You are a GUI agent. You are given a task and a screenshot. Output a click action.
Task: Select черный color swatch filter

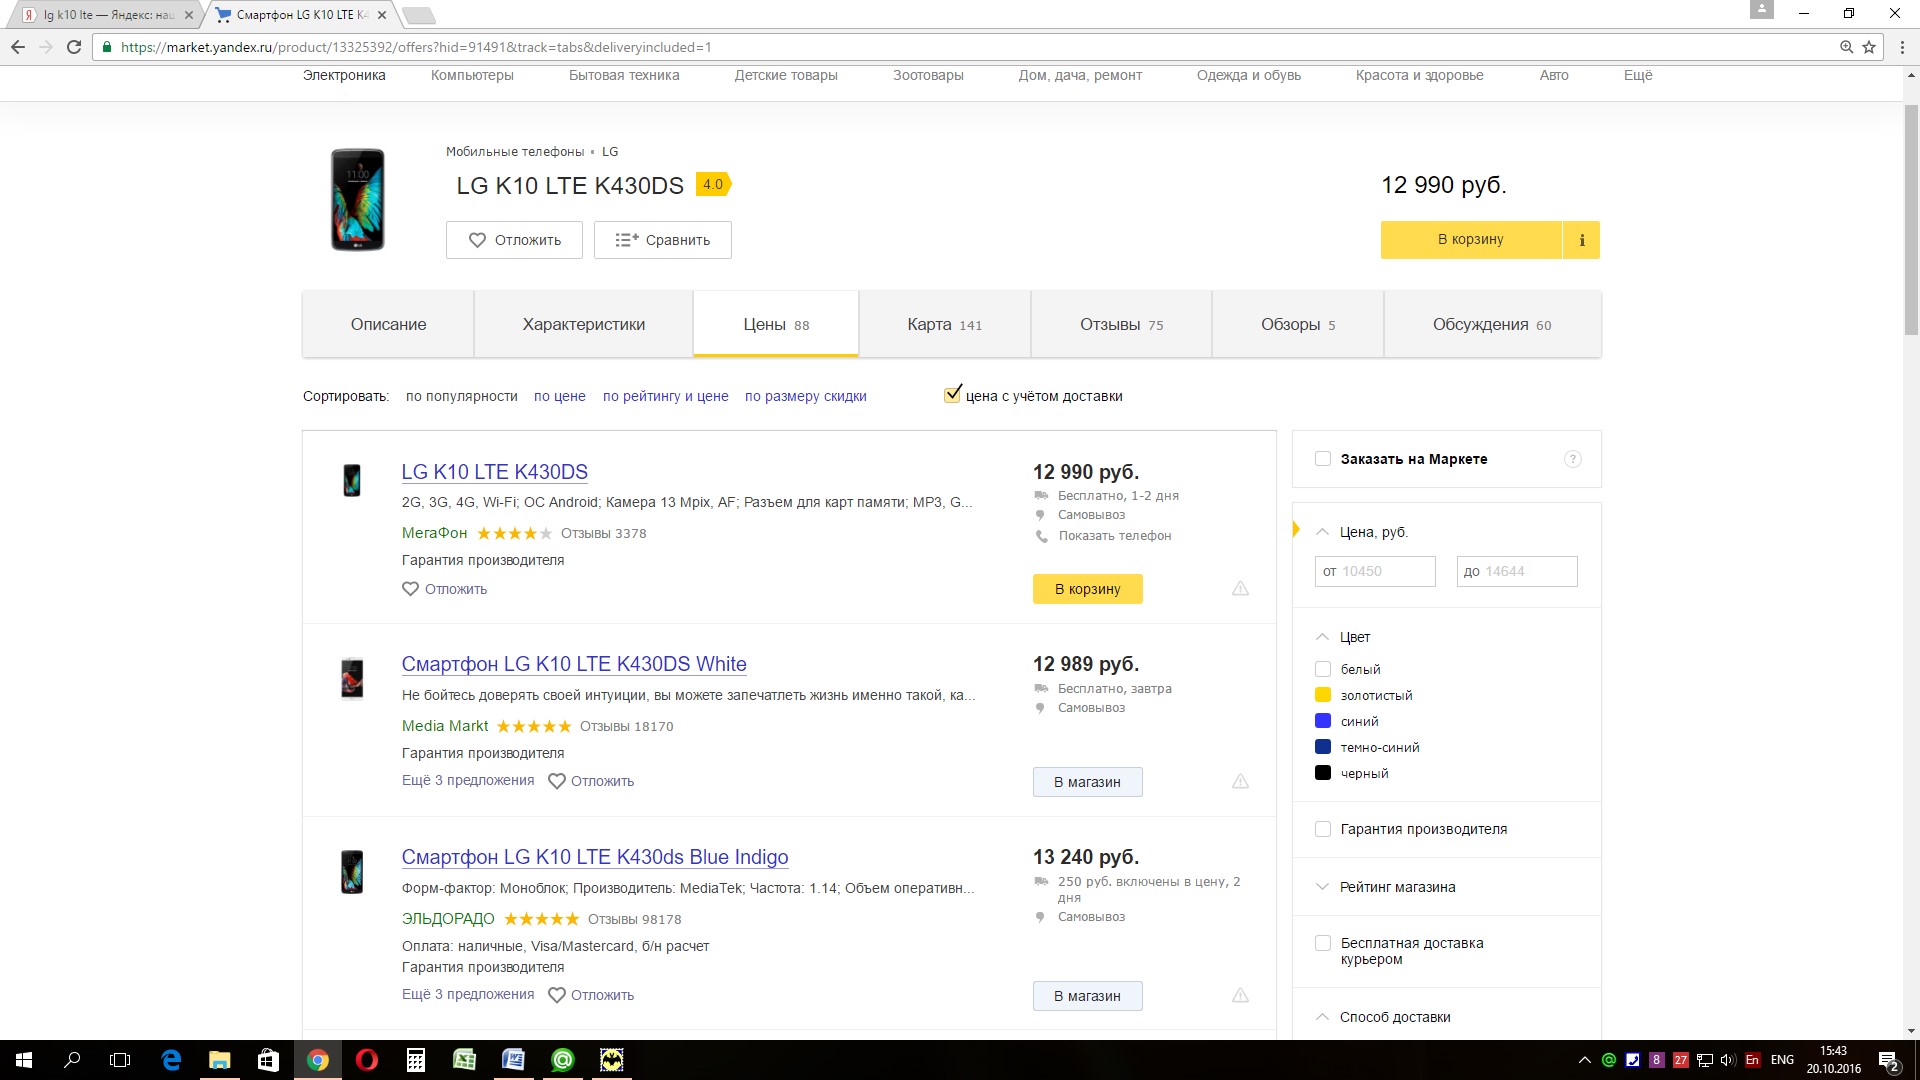point(1323,773)
